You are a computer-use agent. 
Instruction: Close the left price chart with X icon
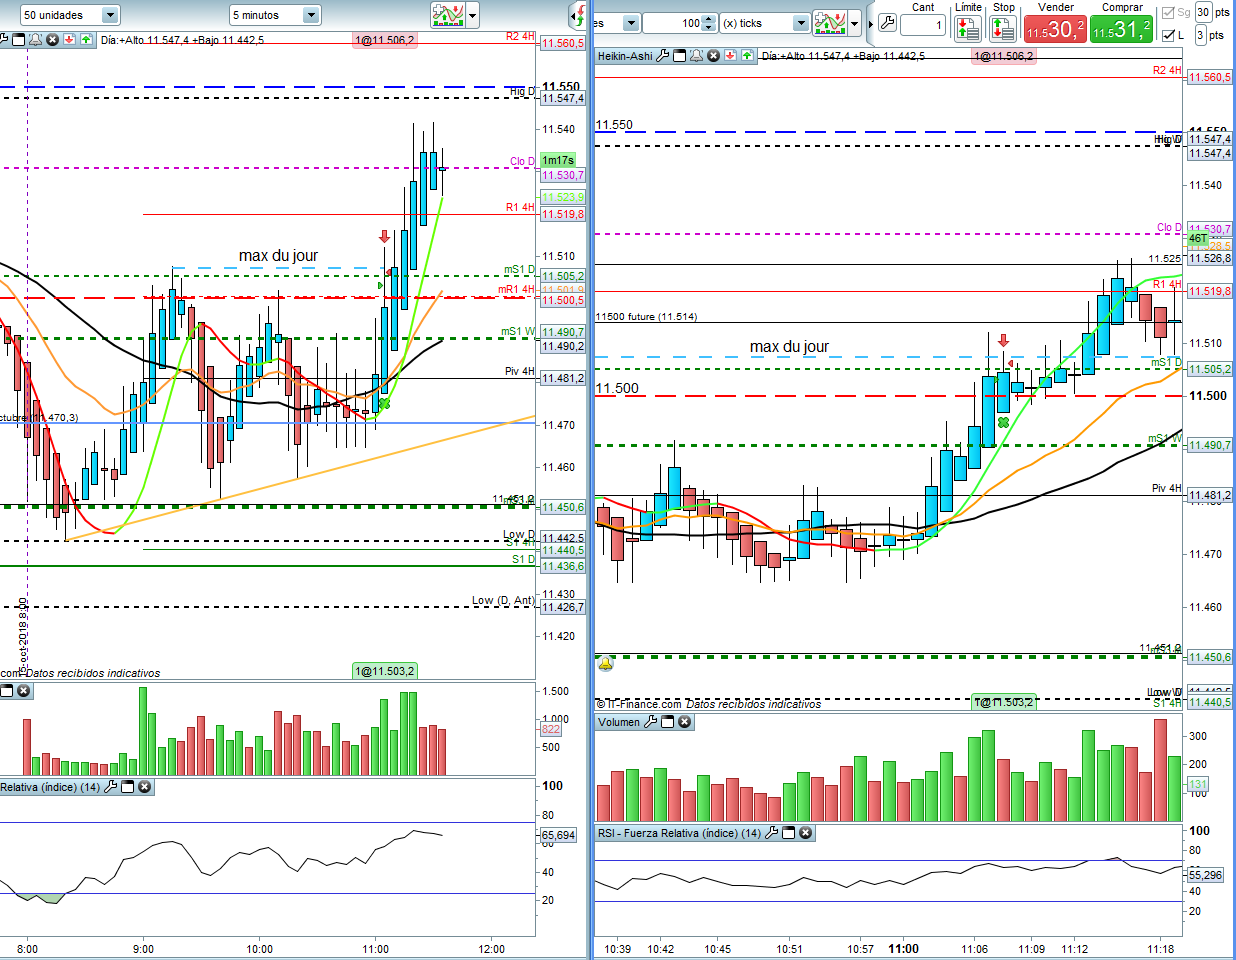(52, 40)
